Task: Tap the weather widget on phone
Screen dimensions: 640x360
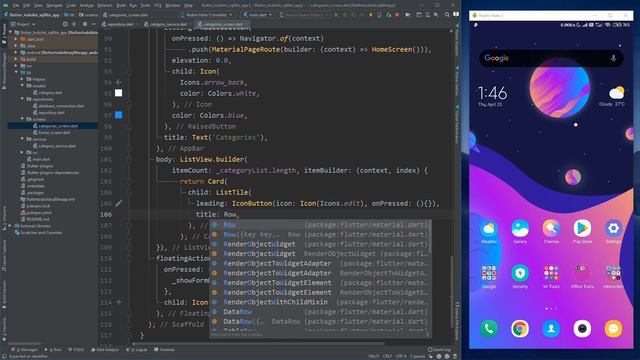Action: pyautogui.click(x=612, y=96)
